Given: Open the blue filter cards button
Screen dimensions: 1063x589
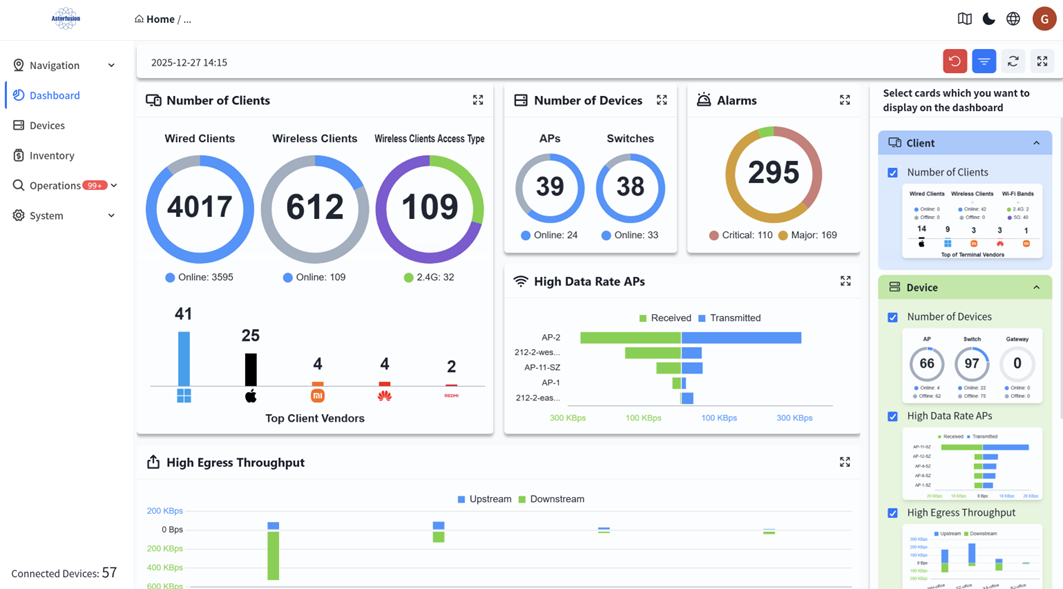Looking at the screenshot, I should click(x=984, y=61).
